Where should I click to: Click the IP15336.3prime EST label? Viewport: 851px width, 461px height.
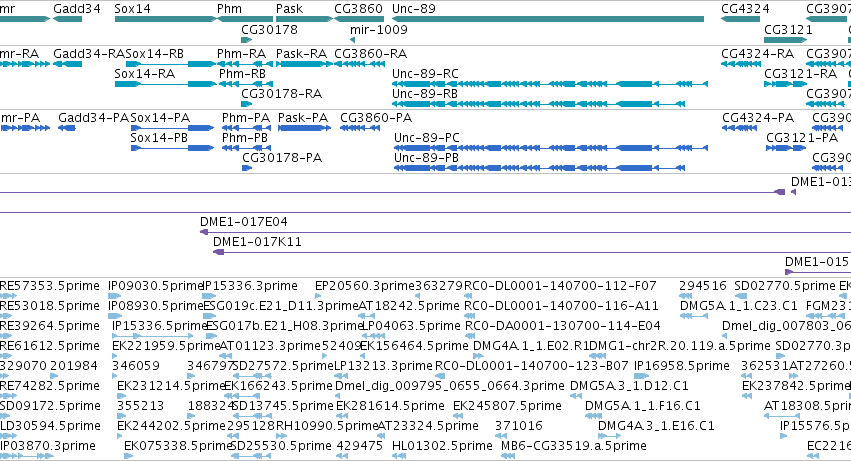pyautogui.click(x=250, y=286)
